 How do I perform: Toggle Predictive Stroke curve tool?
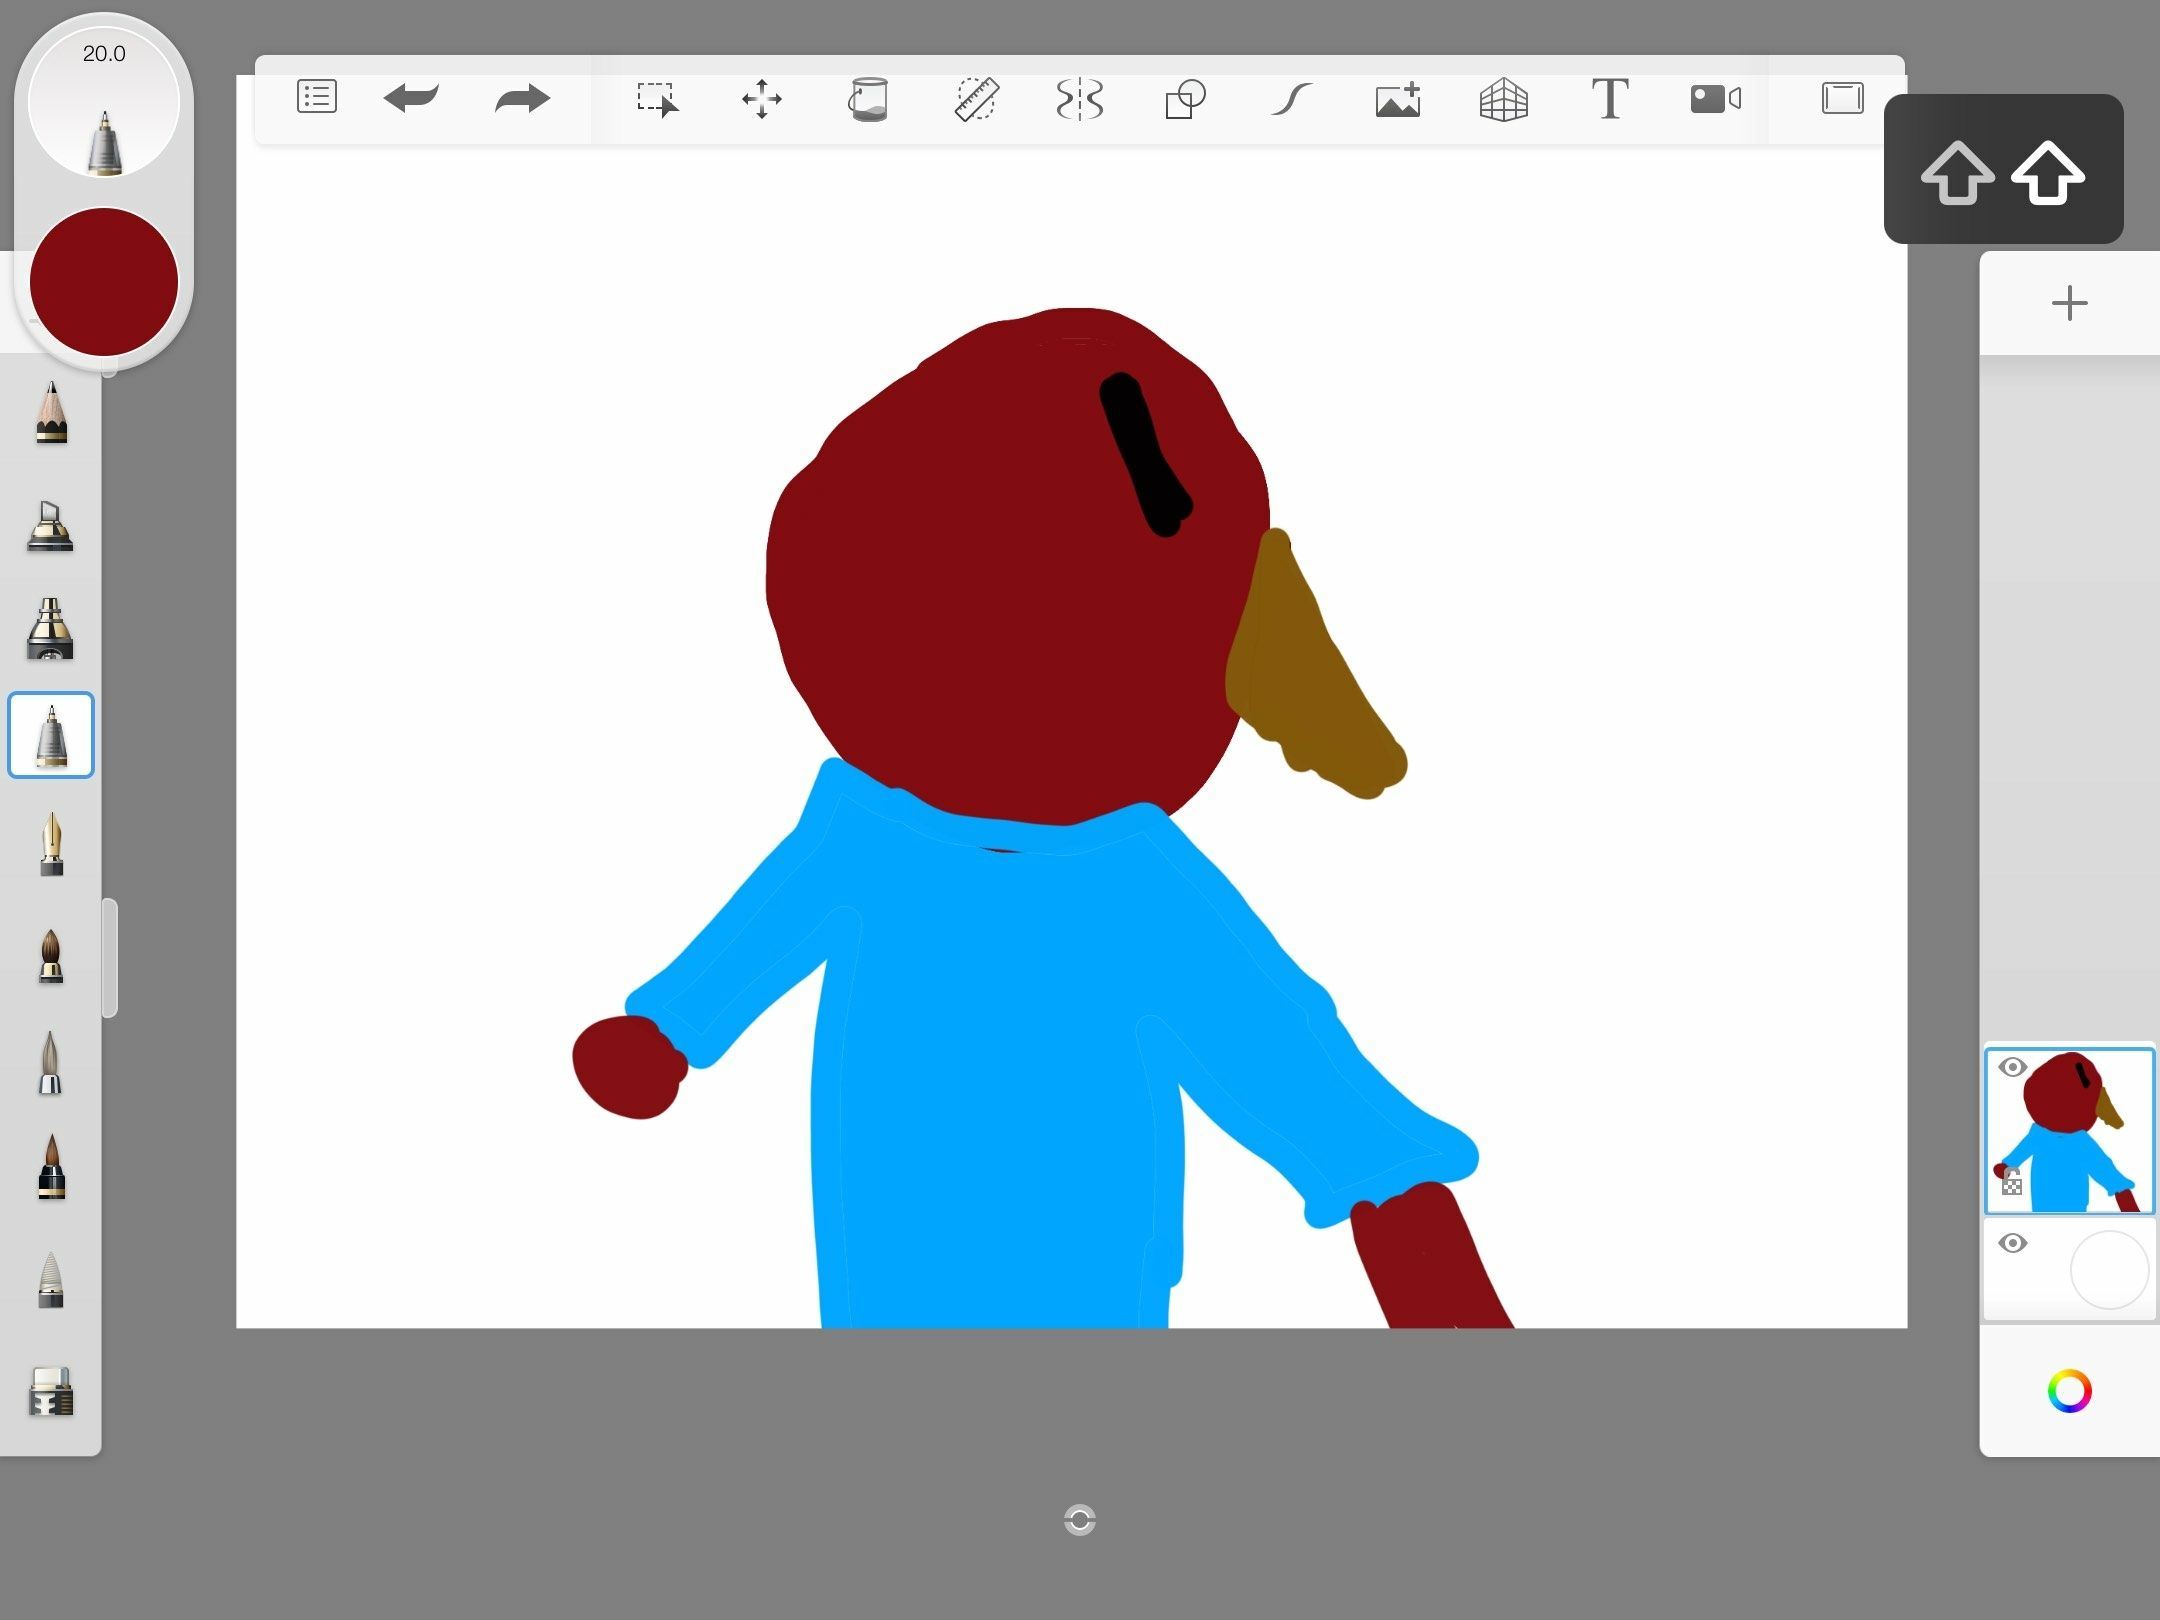tap(1291, 99)
